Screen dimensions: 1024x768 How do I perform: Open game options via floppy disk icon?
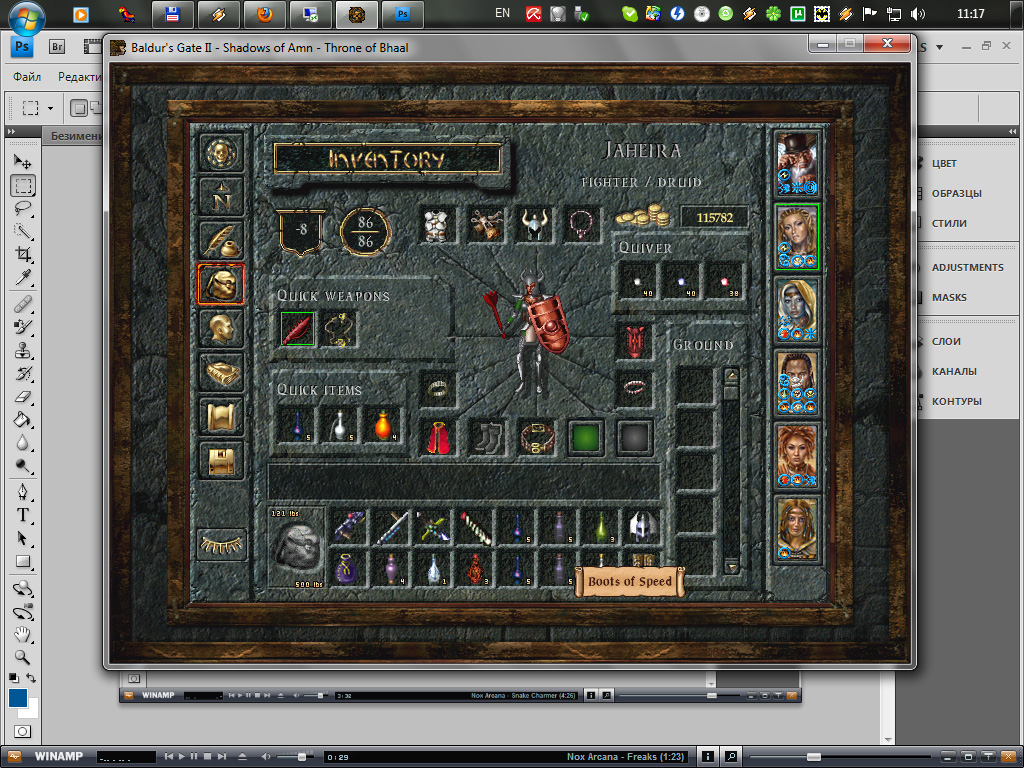pos(221,460)
